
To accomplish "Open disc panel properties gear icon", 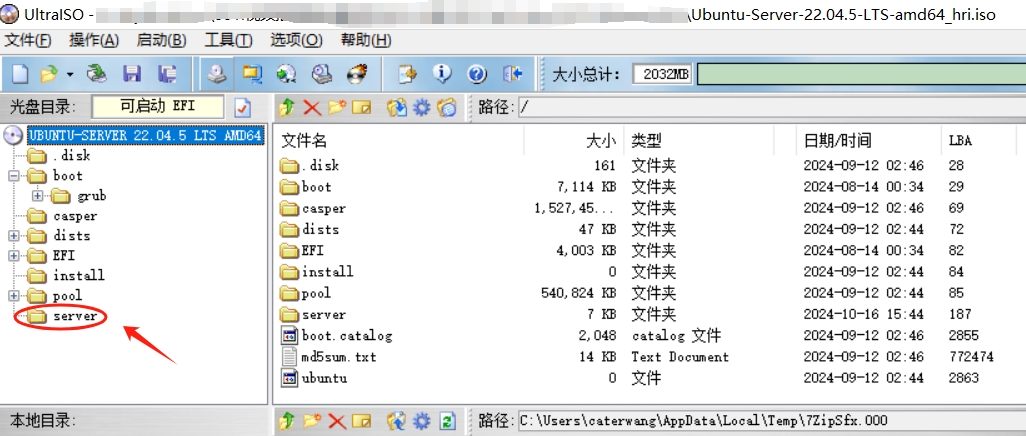I will tap(422, 107).
